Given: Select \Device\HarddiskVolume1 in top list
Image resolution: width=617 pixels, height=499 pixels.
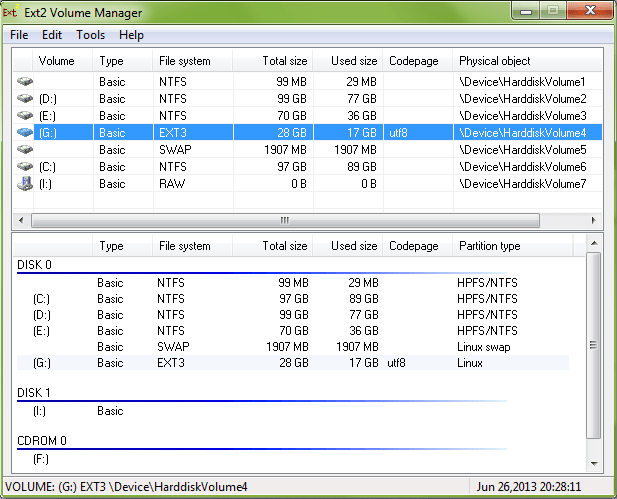Looking at the screenshot, I should pyautogui.click(x=522, y=81).
